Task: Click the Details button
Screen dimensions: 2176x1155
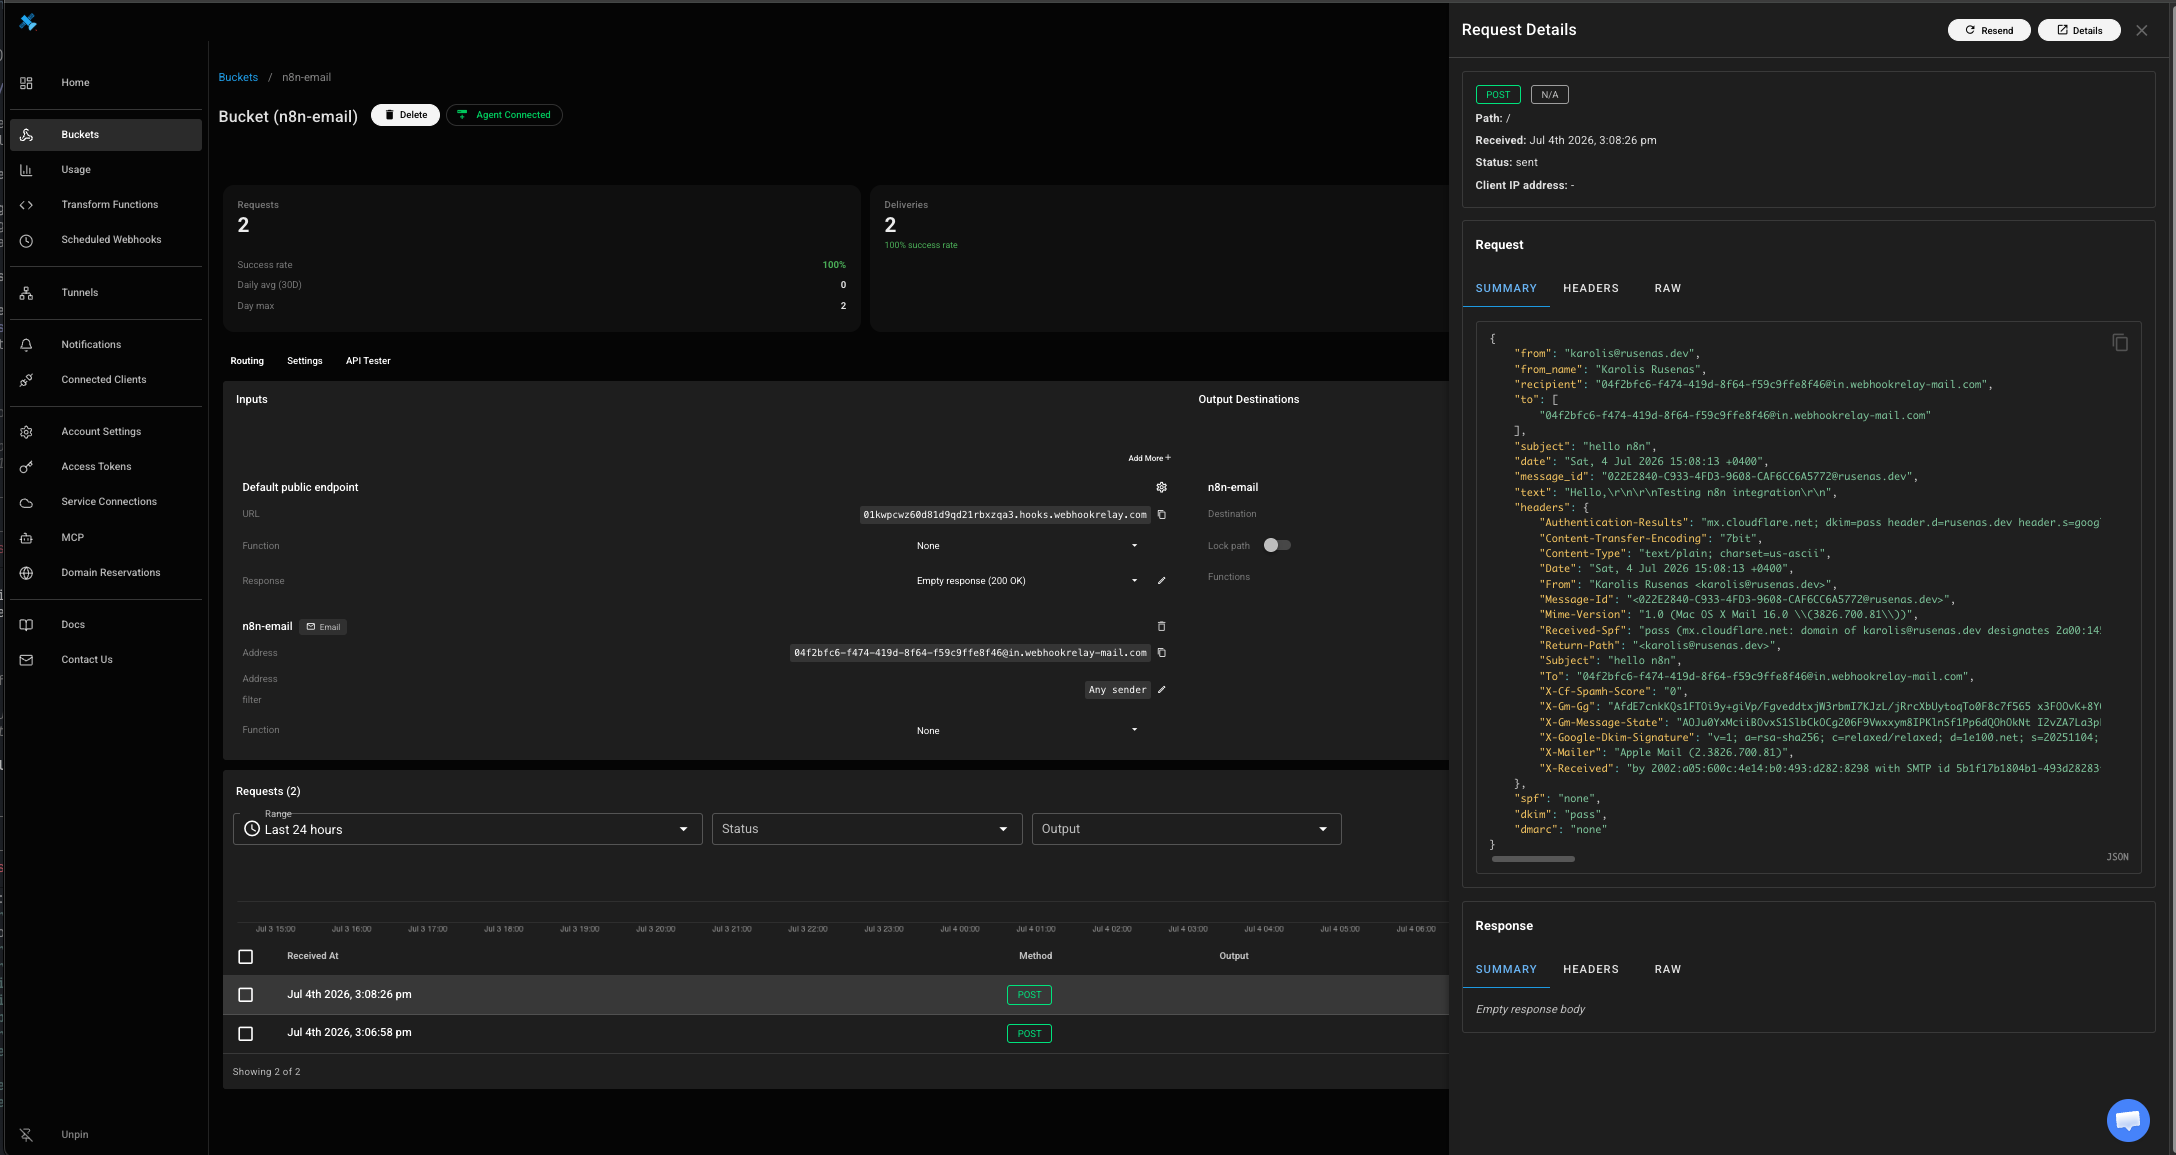Action: point(2079,31)
